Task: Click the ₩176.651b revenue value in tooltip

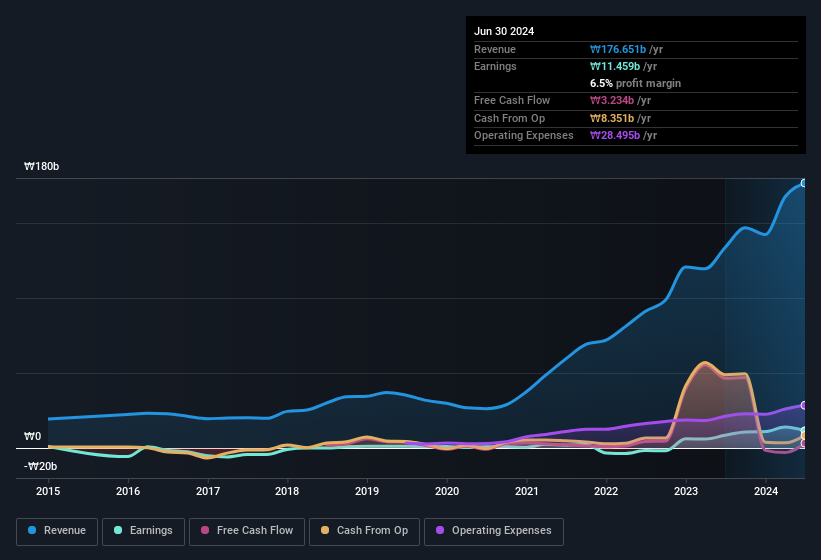Action: coord(618,49)
